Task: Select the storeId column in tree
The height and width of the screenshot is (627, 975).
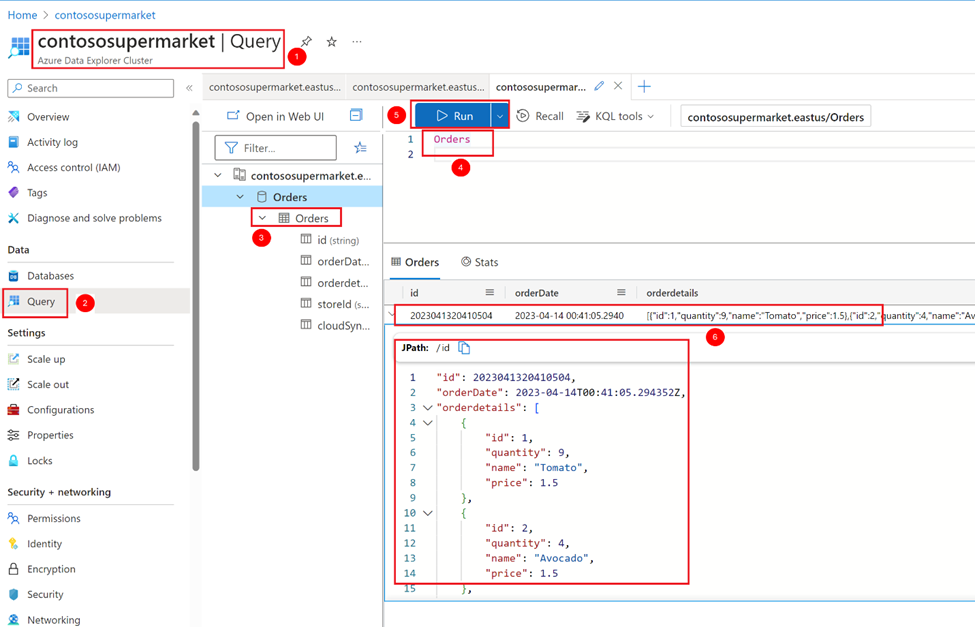Action: click(335, 304)
